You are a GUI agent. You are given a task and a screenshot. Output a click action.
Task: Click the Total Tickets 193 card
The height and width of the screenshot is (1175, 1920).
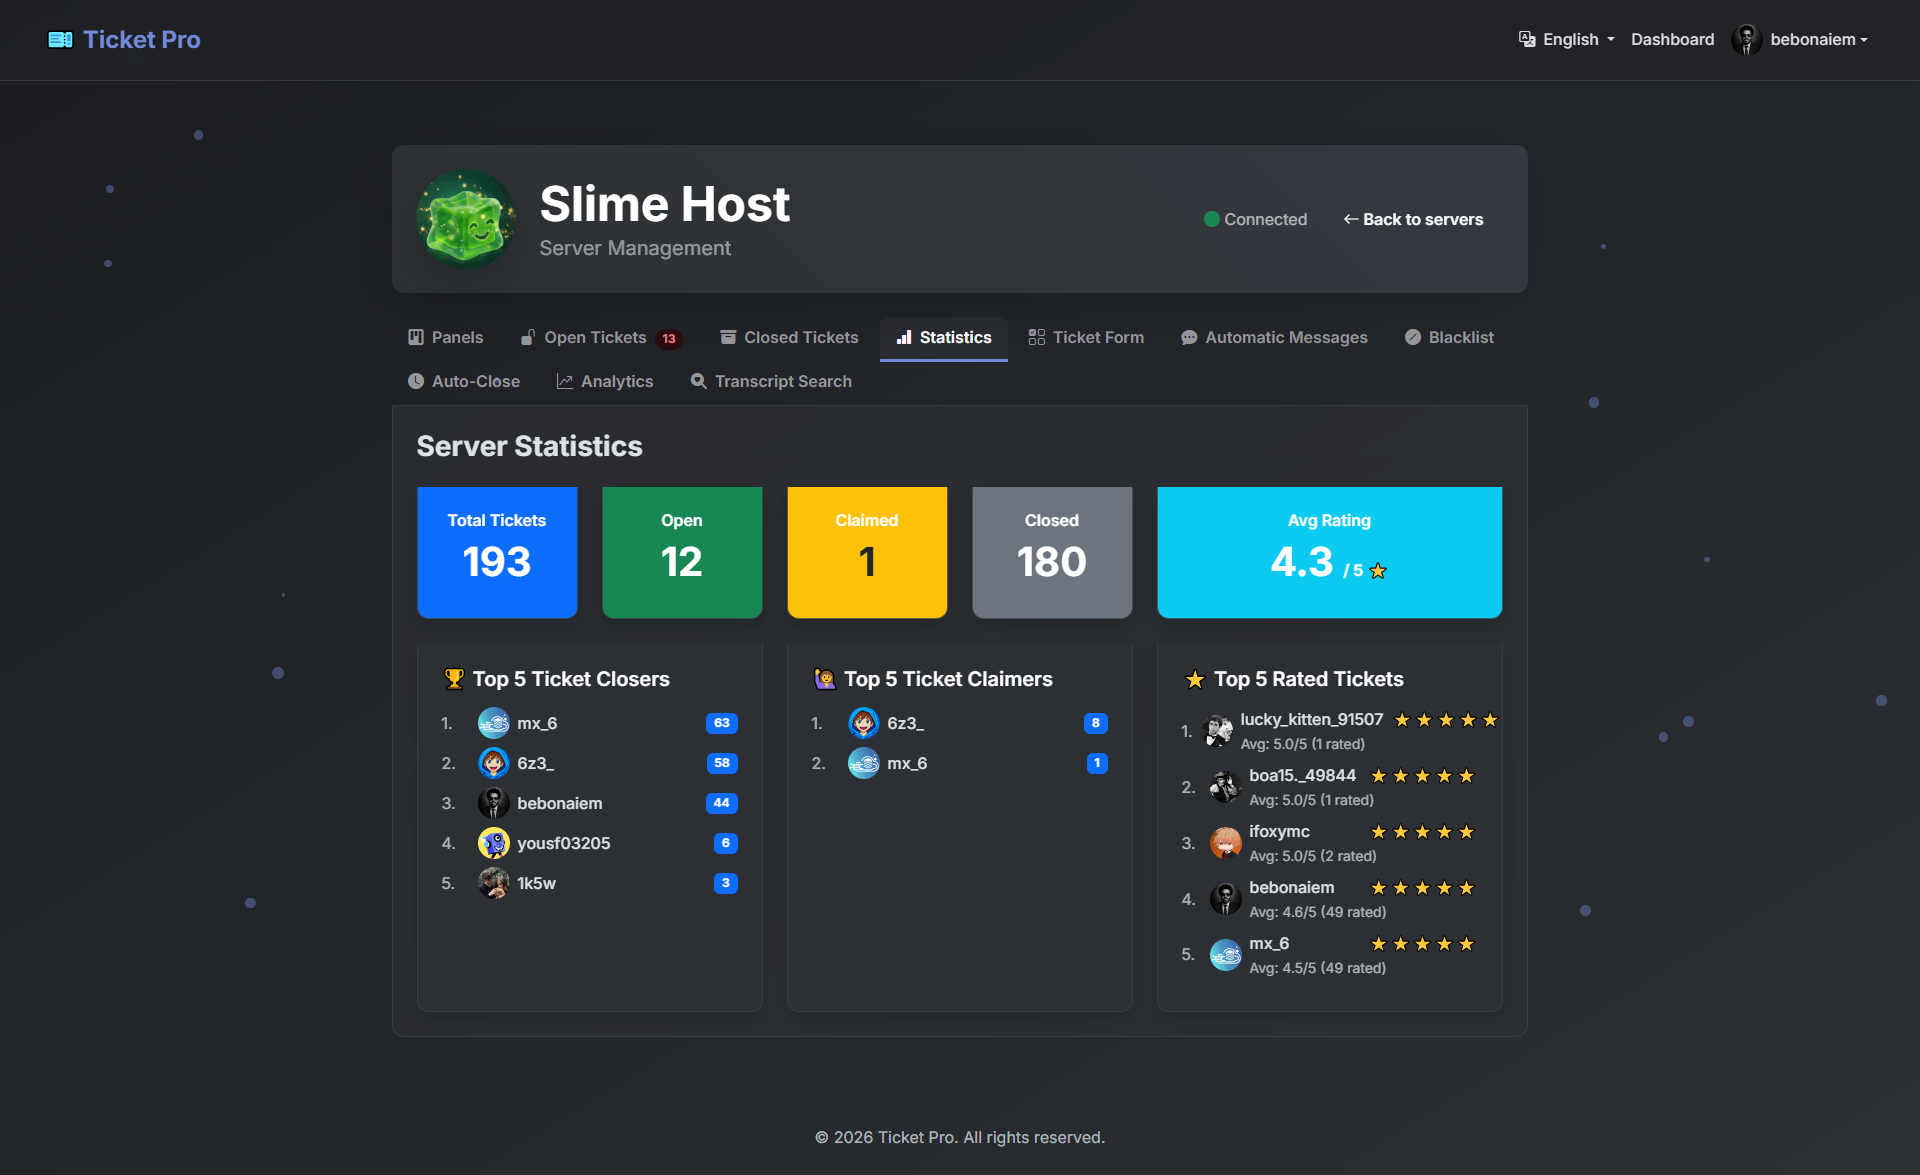pyautogui.click(x=497, y=552)
